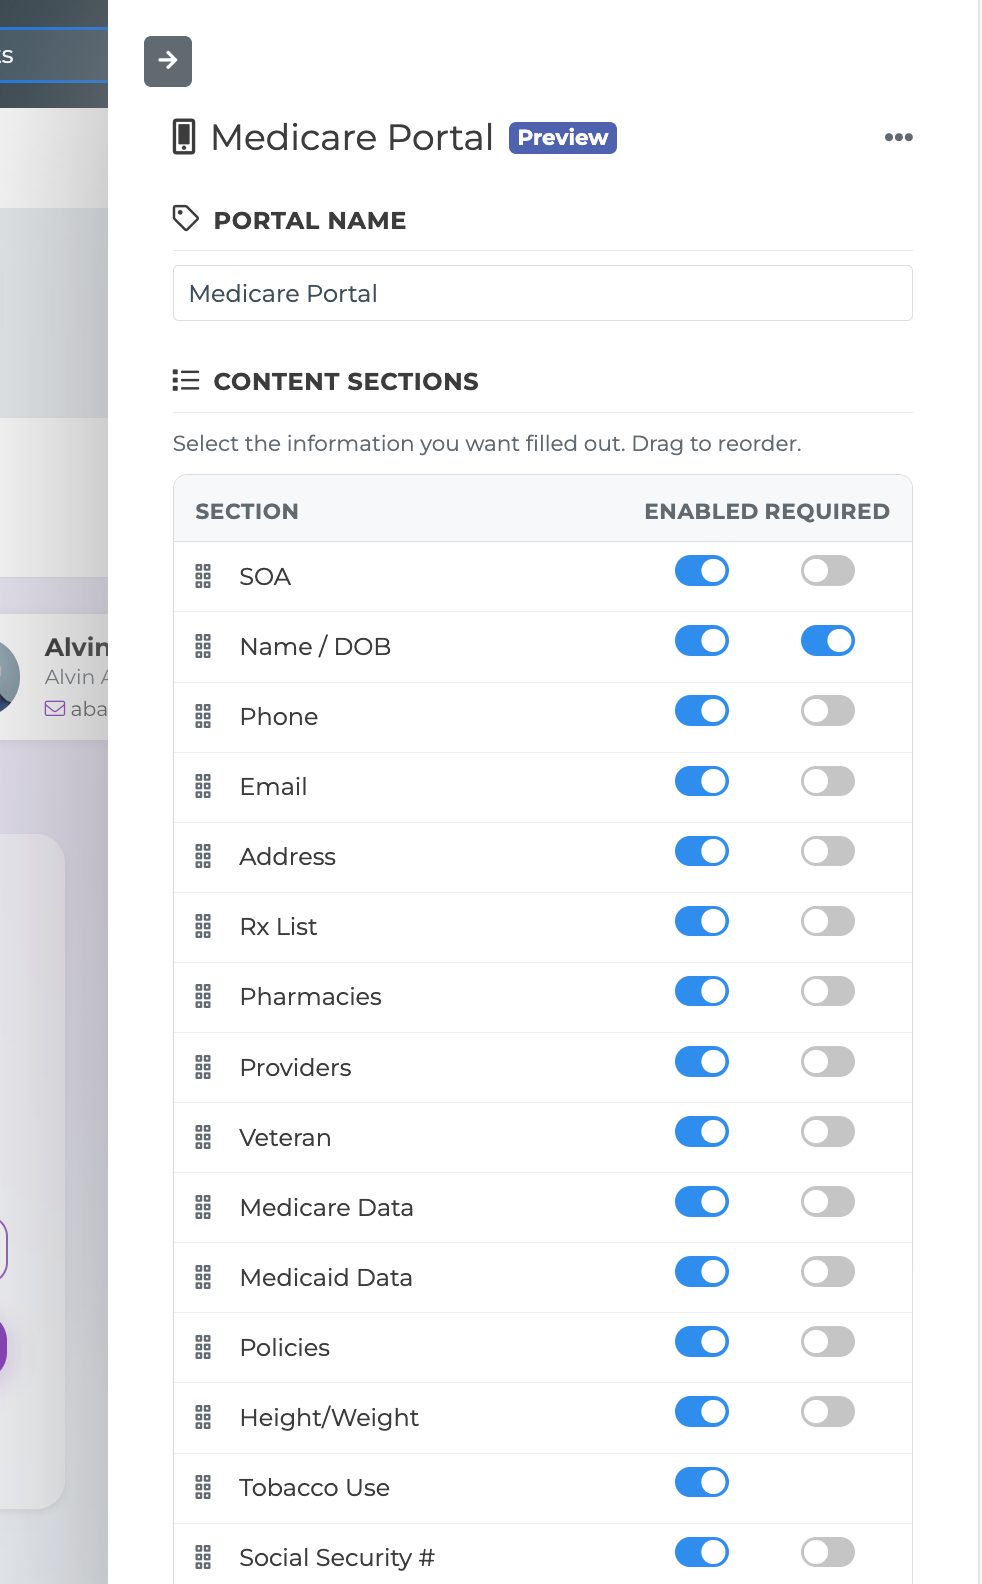Click the Pharmacies drag handle icon

point(203,996)
